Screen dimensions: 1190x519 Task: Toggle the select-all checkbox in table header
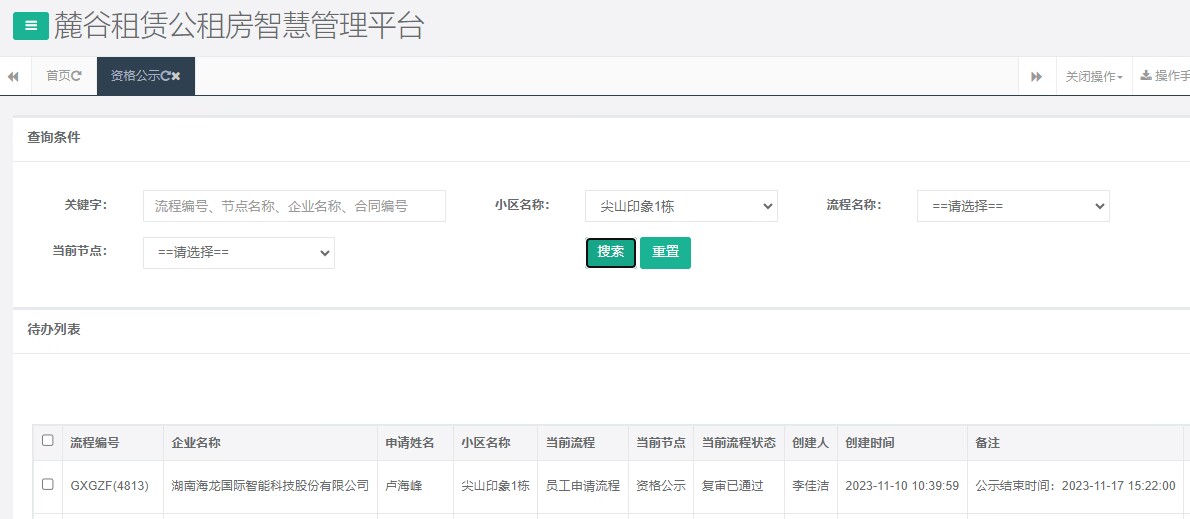48,441
